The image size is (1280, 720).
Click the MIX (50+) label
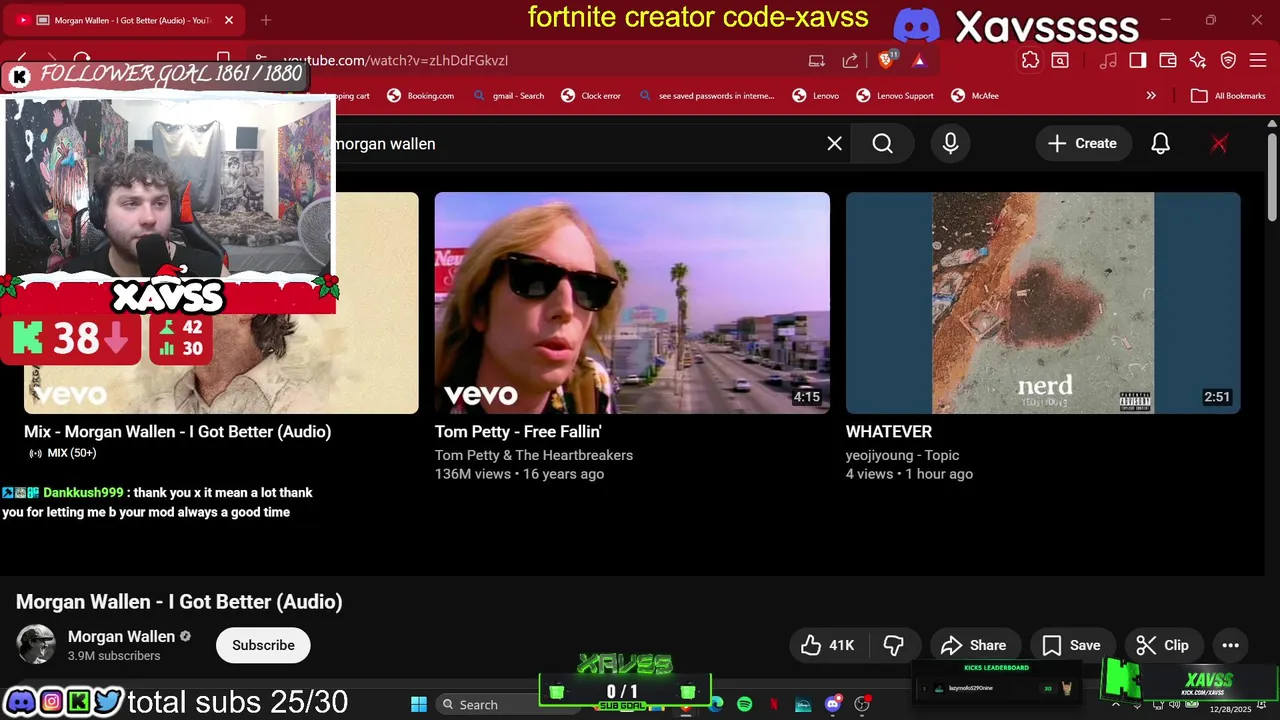point(62,453)
